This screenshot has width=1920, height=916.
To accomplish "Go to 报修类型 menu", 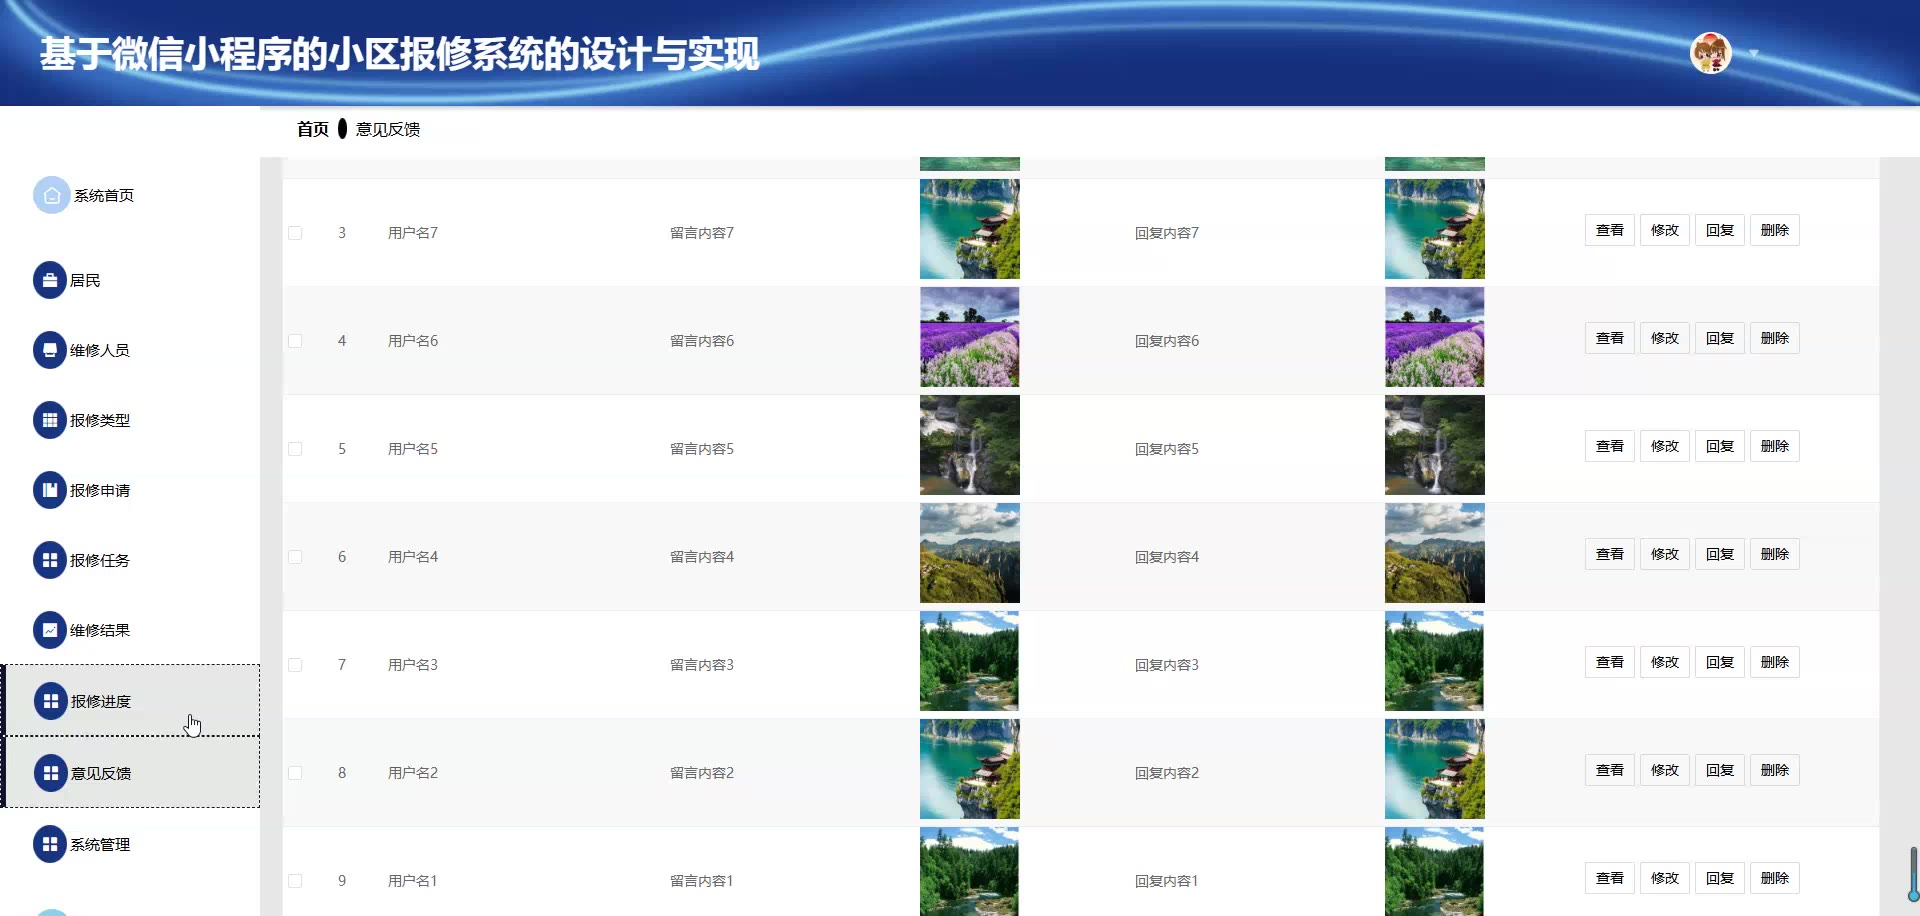I will 100,420.
